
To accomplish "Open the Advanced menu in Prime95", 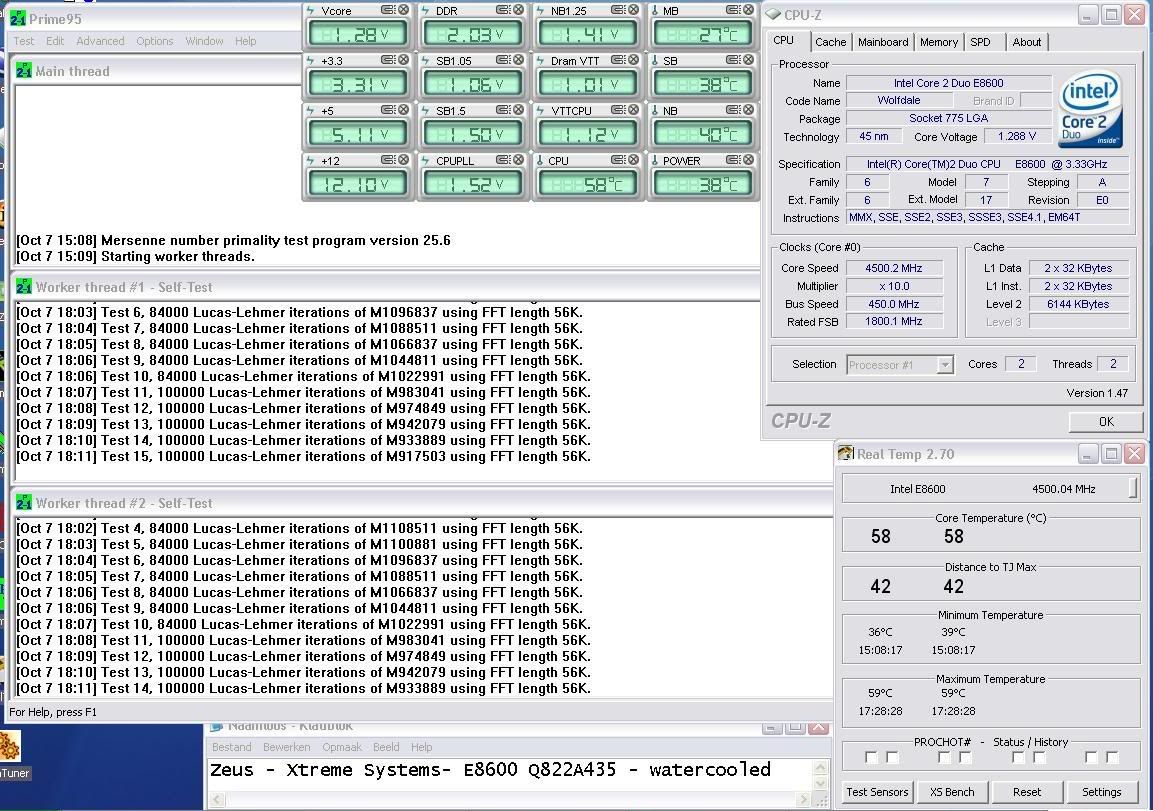I will pos(100,41).
